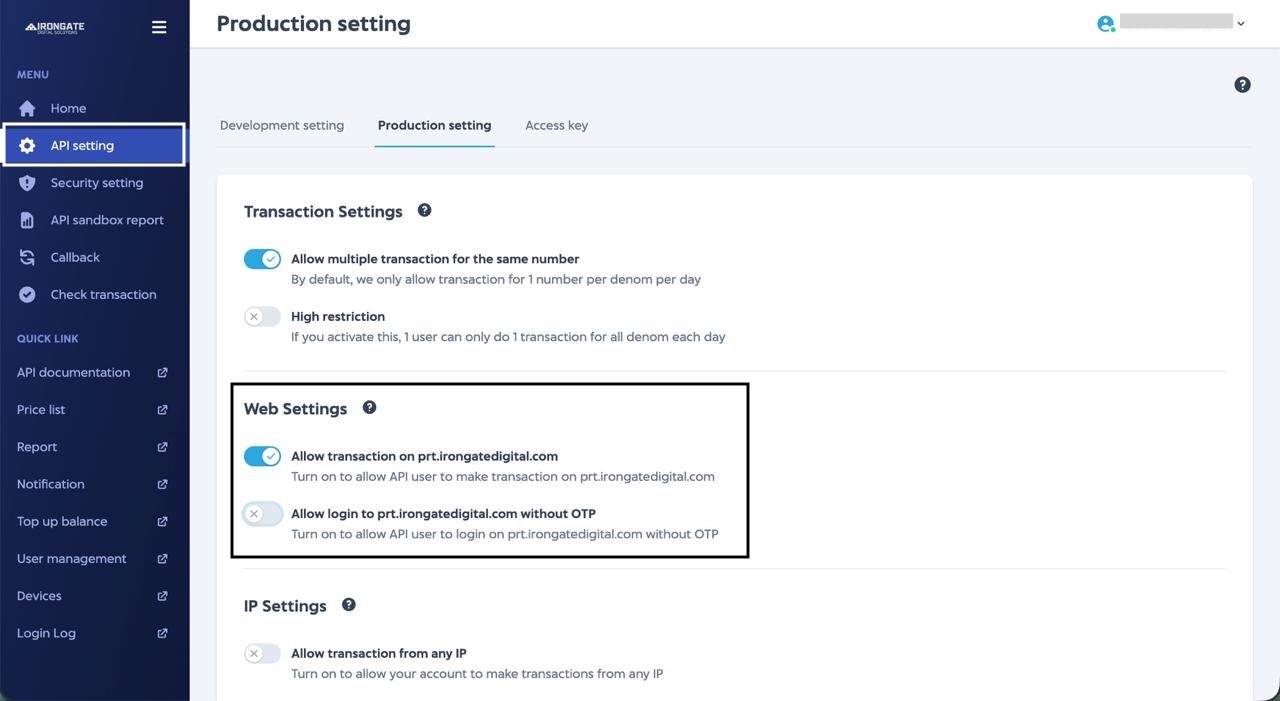
Task: Click the Security setting shield icon
Action: tap(27, 182)
